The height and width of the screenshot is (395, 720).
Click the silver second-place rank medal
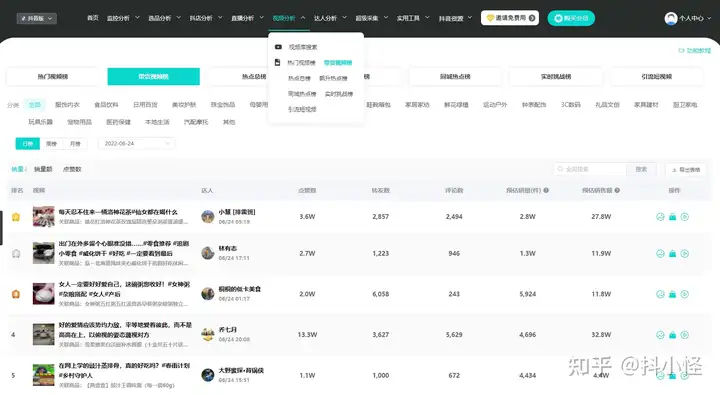[x=16, y=254]
